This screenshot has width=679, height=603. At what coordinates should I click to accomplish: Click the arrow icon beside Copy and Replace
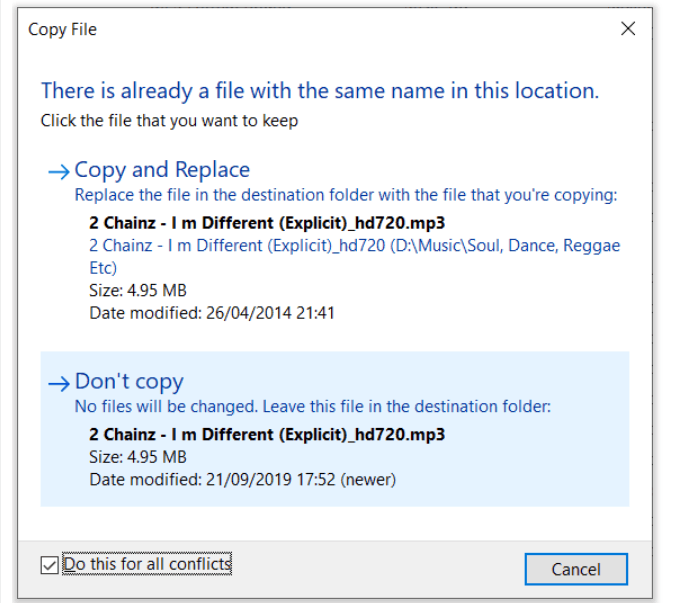[x=59, y=172]
